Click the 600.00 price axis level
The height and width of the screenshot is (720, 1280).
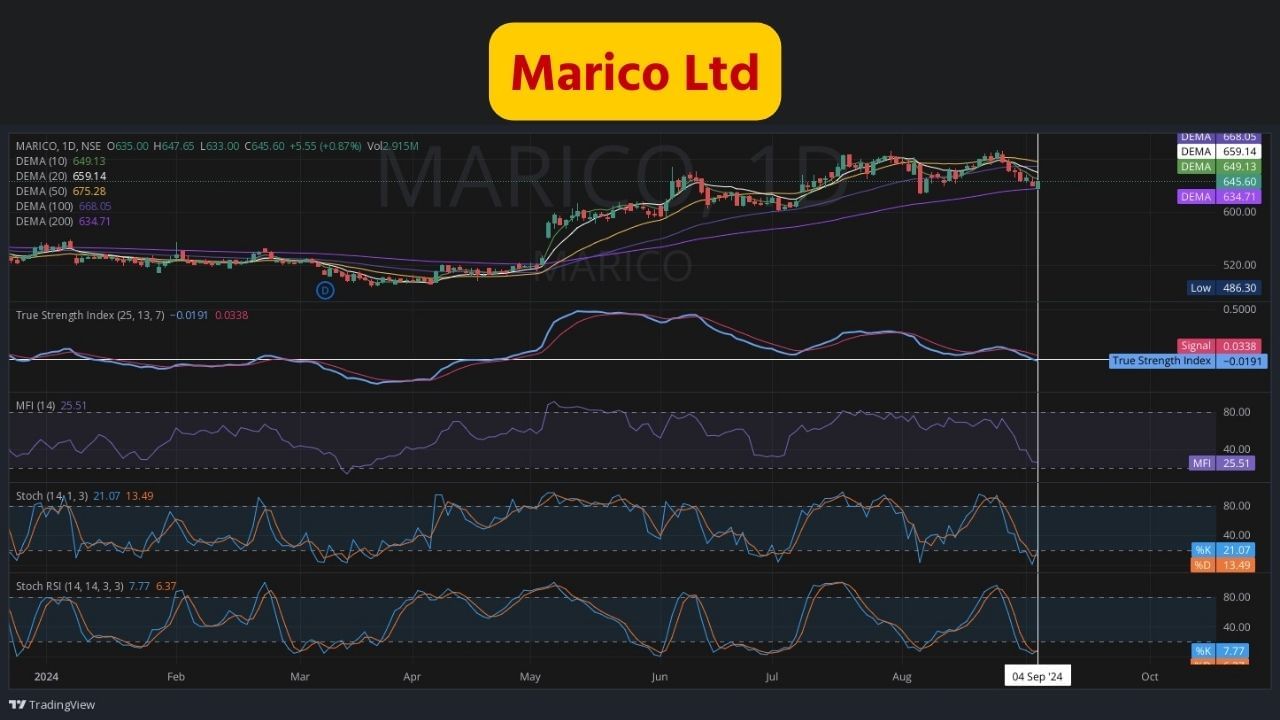click(x=1238, y=212)
